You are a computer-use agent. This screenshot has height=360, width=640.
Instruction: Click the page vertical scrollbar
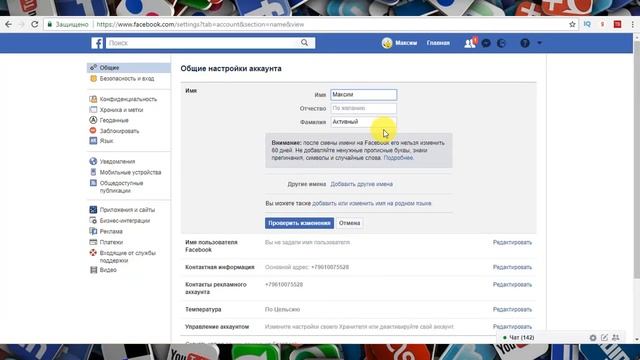click(x=636, y=159)
